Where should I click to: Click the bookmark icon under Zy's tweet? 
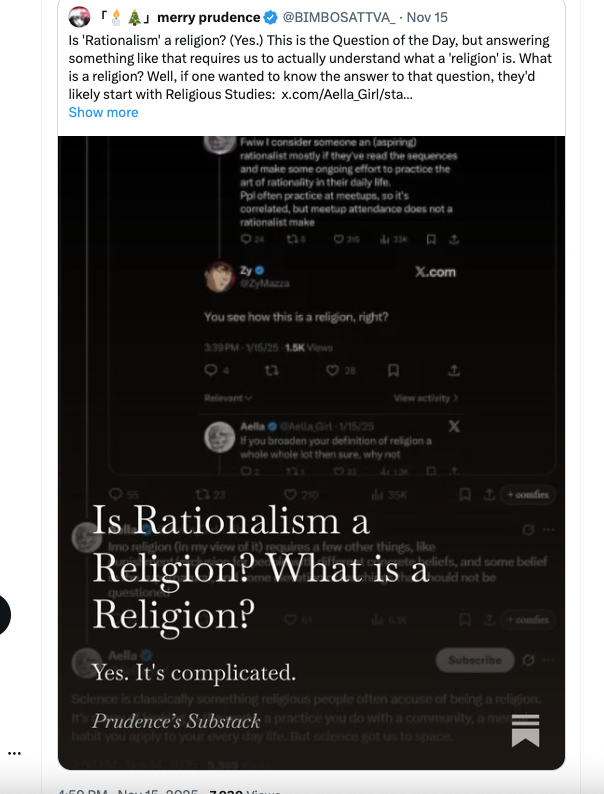[394, 371]
